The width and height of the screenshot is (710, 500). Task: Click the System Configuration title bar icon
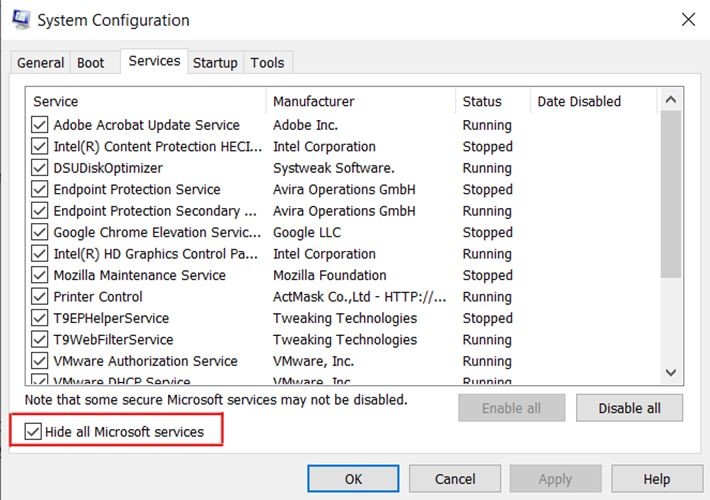18,19
